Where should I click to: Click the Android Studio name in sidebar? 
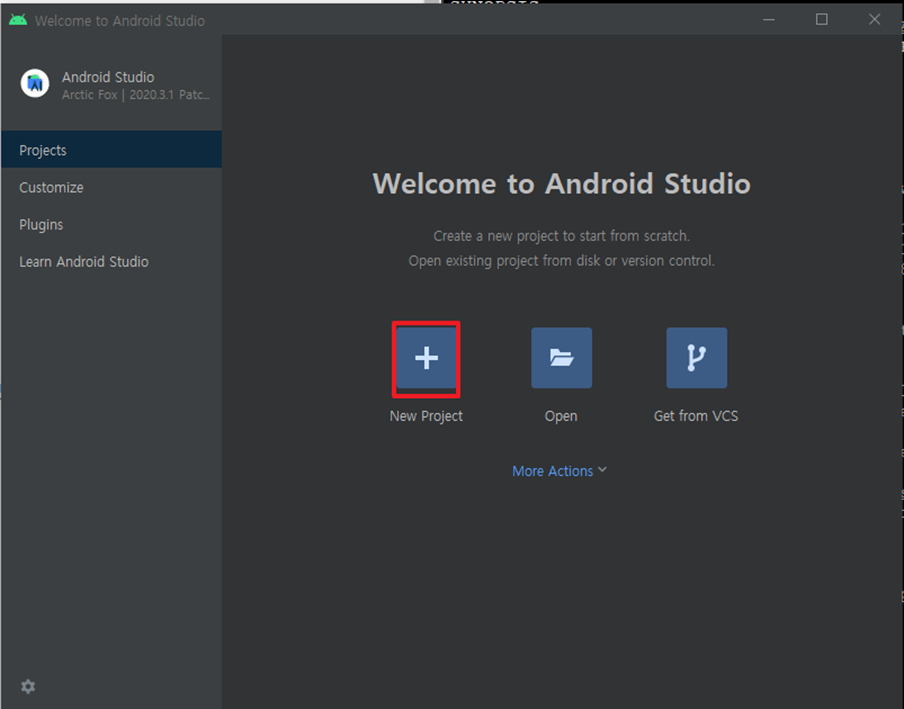tap(108, 77)
